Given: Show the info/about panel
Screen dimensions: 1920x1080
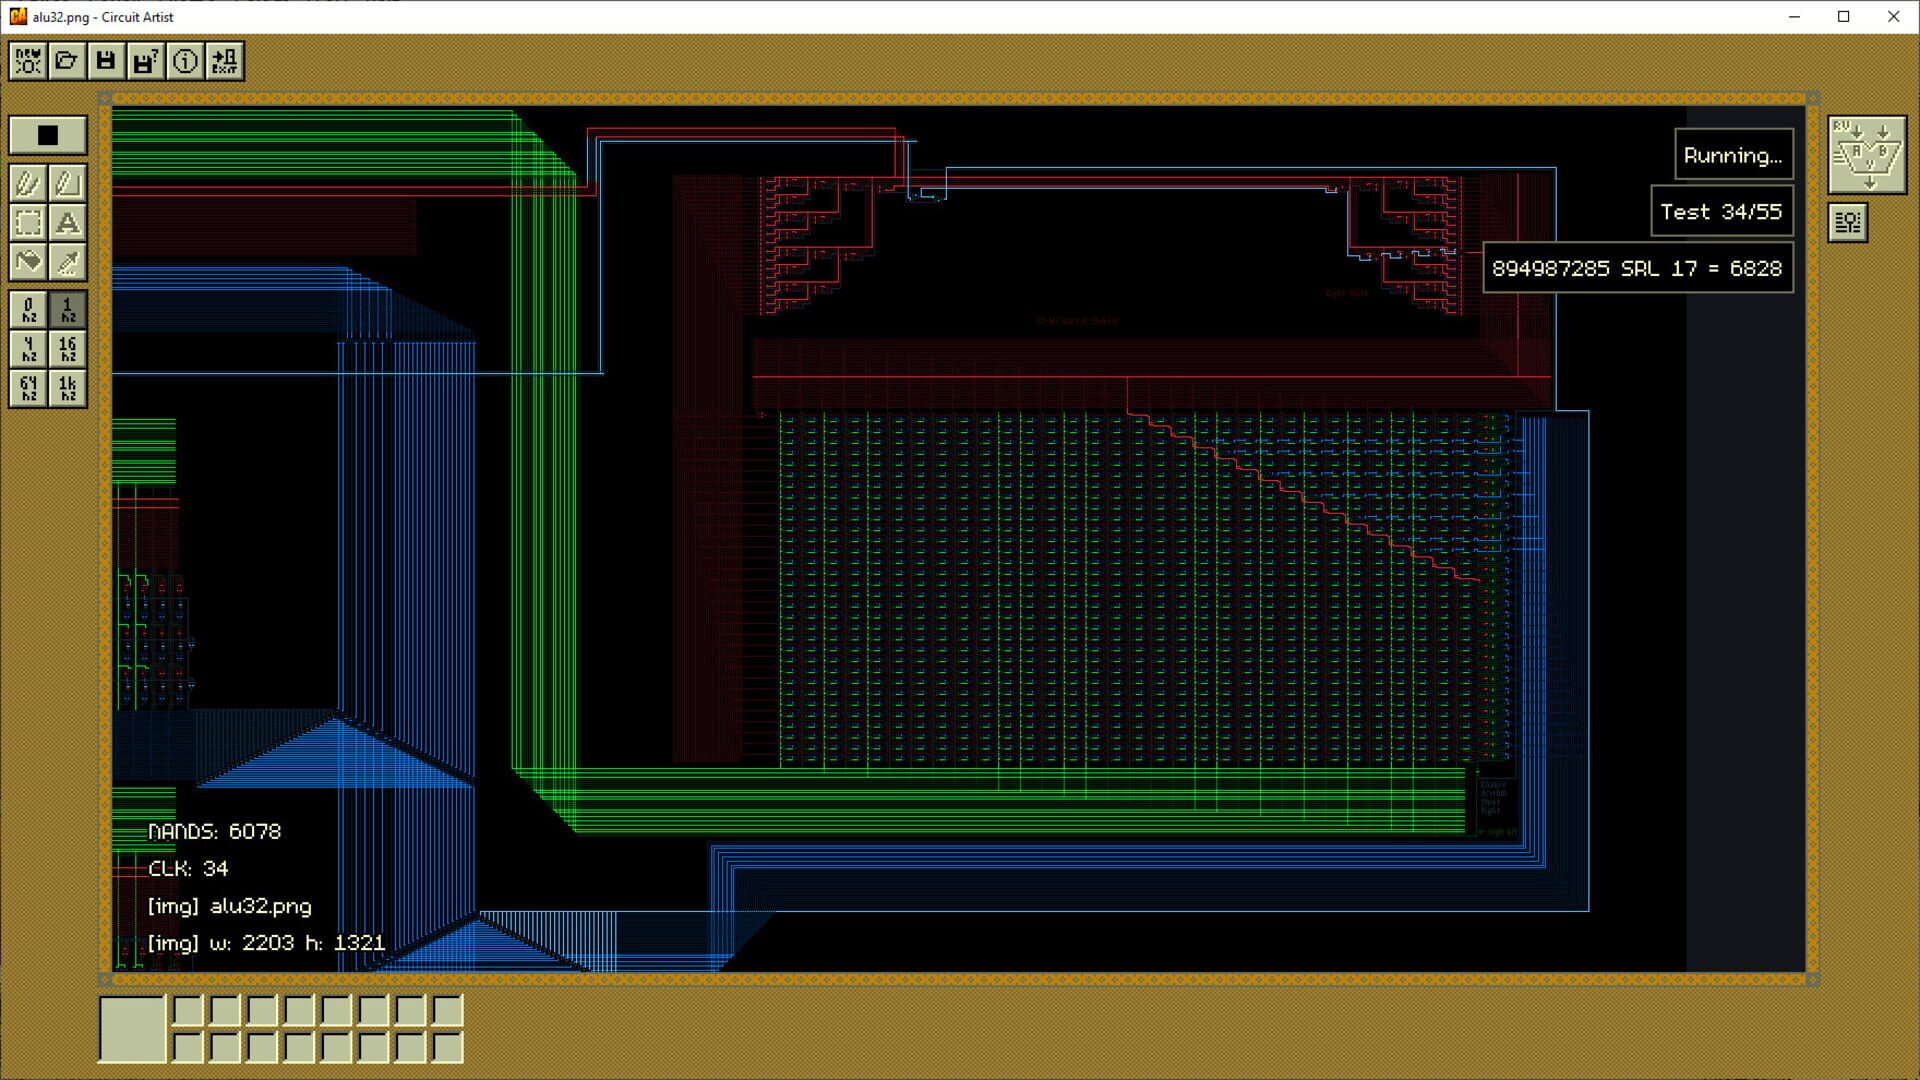Looking at the screenshot, I should coord(186,60).
